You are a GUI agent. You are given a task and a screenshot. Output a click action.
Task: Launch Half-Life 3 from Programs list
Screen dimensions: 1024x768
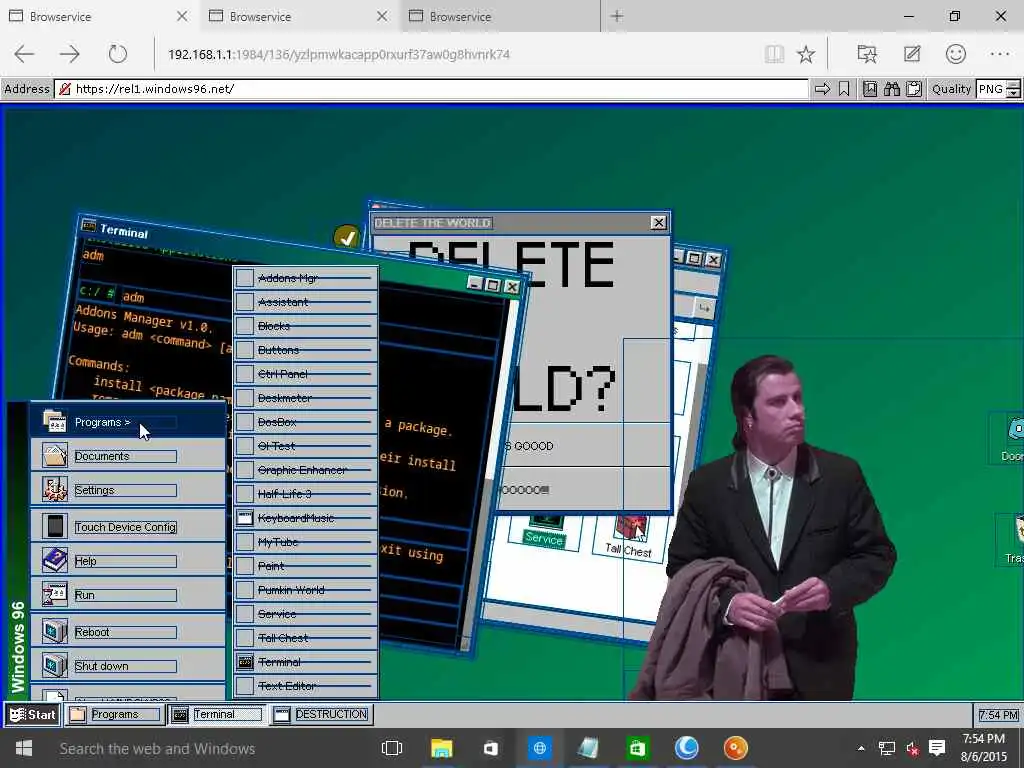[x=306, y=494]
